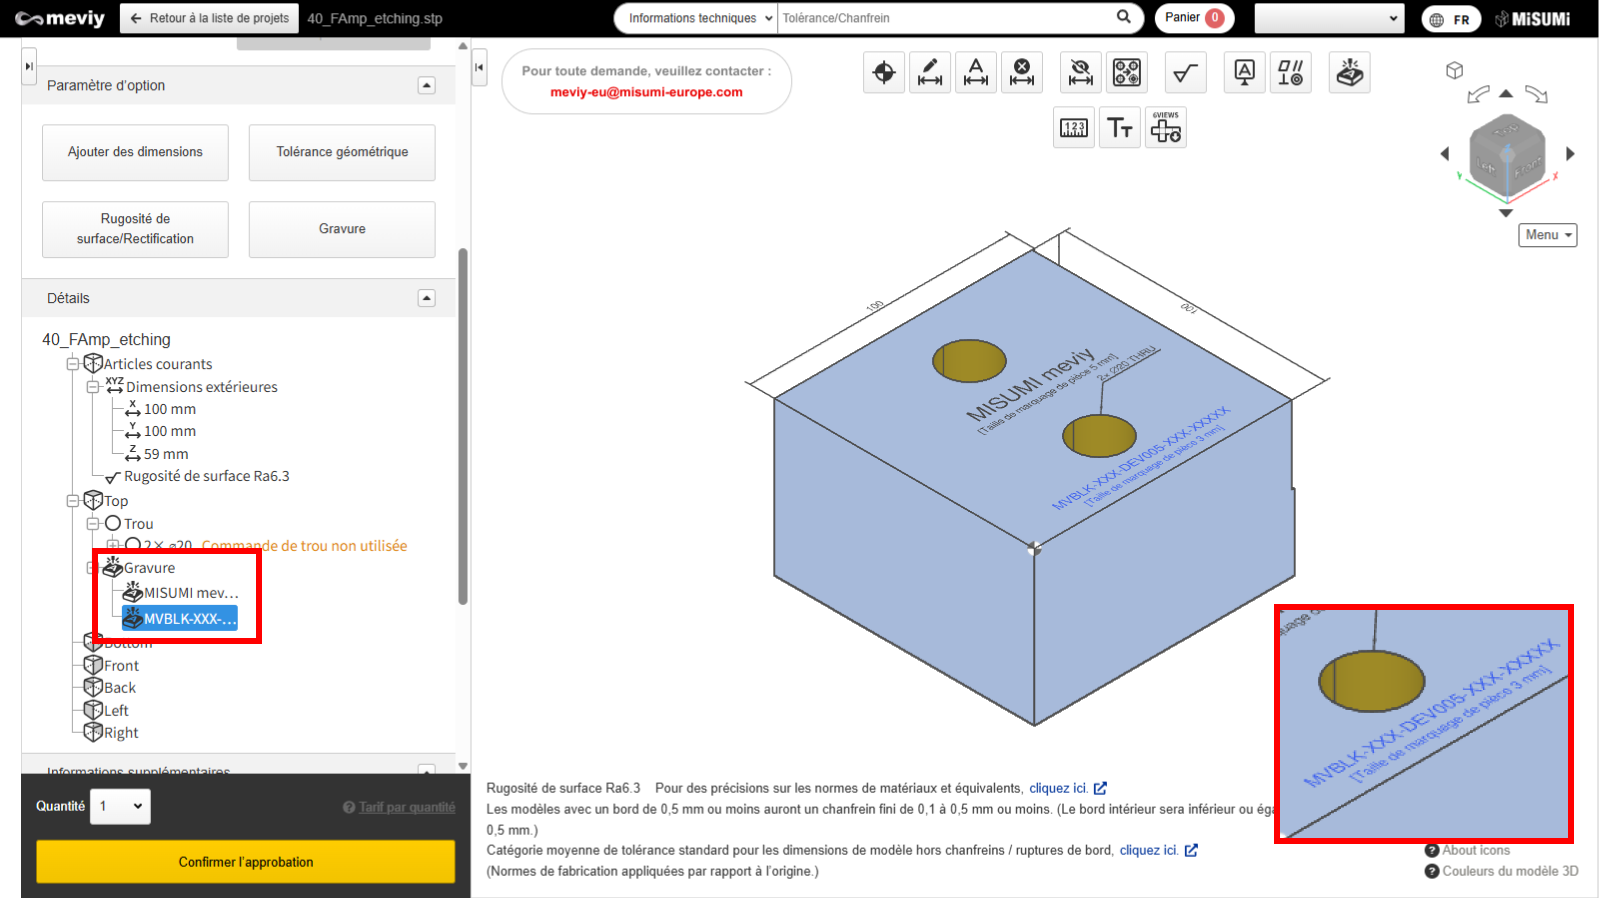Toggle the ruler 123 display icon
This screenshot has width=1600, height=900.
pos(1074,128)
